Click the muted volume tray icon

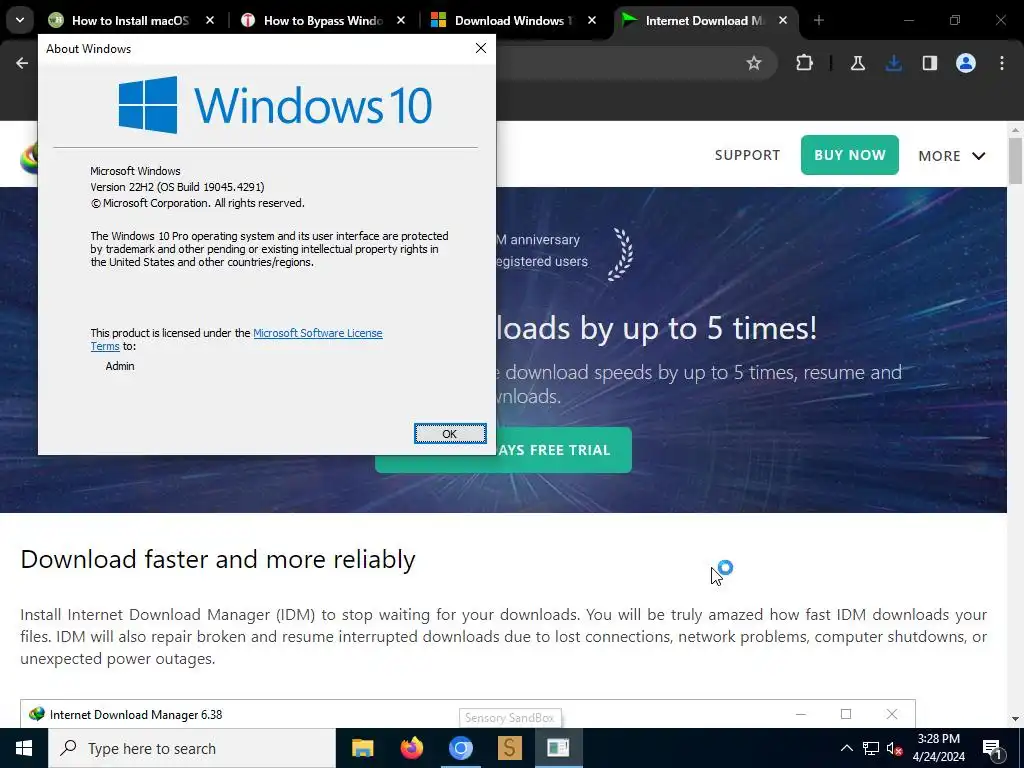pyautogui.click(x=894, y=748)
